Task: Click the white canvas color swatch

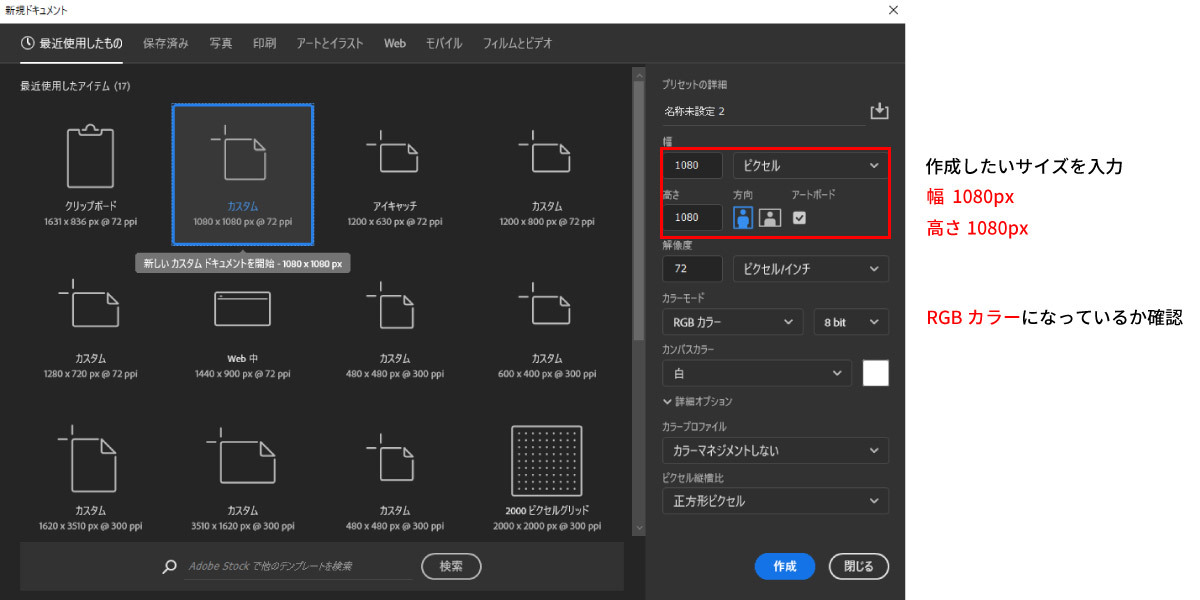Action: point(876,373)
